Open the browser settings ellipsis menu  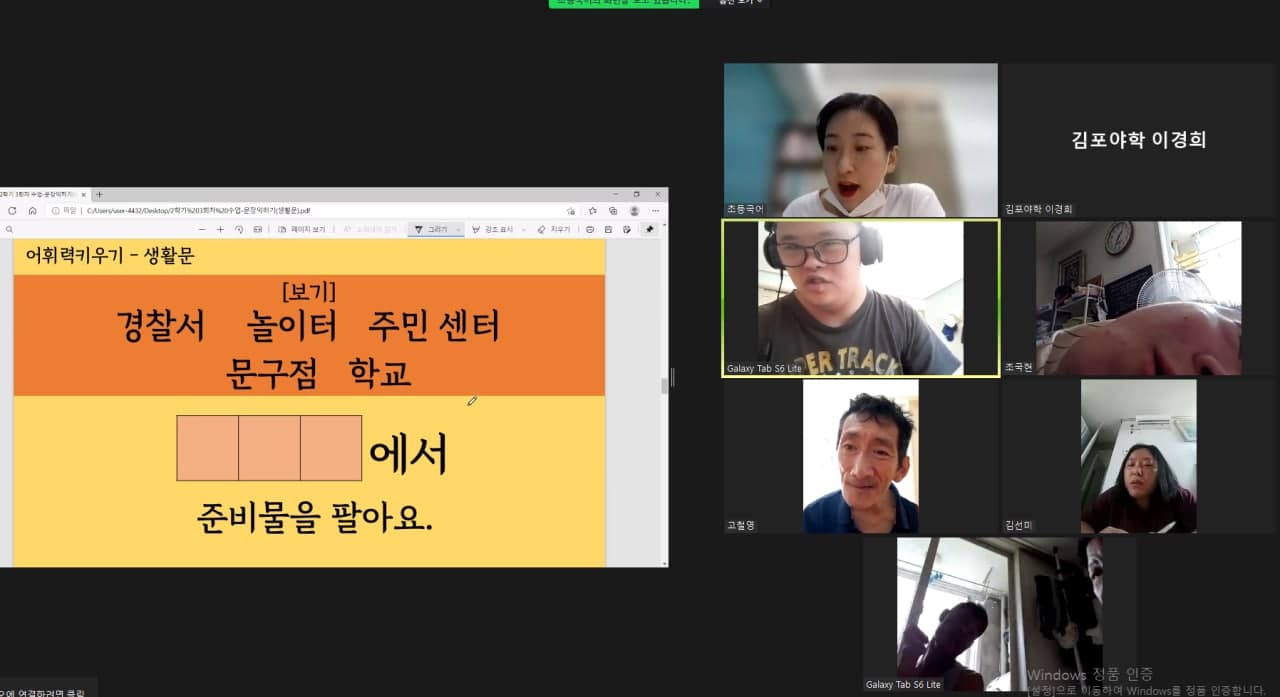pos(655,211)
